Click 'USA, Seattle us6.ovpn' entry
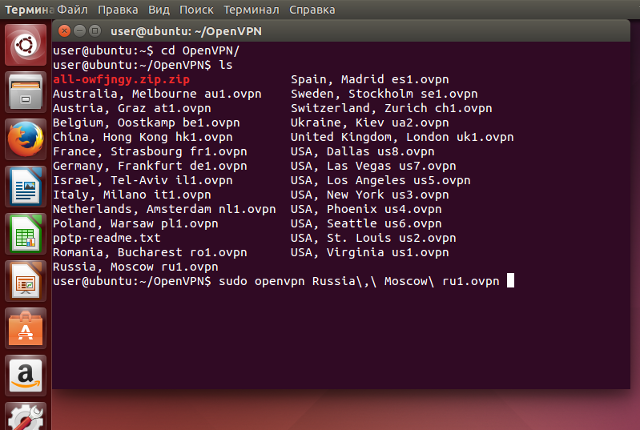Screen dimensions: 640x430 (366, 224)
